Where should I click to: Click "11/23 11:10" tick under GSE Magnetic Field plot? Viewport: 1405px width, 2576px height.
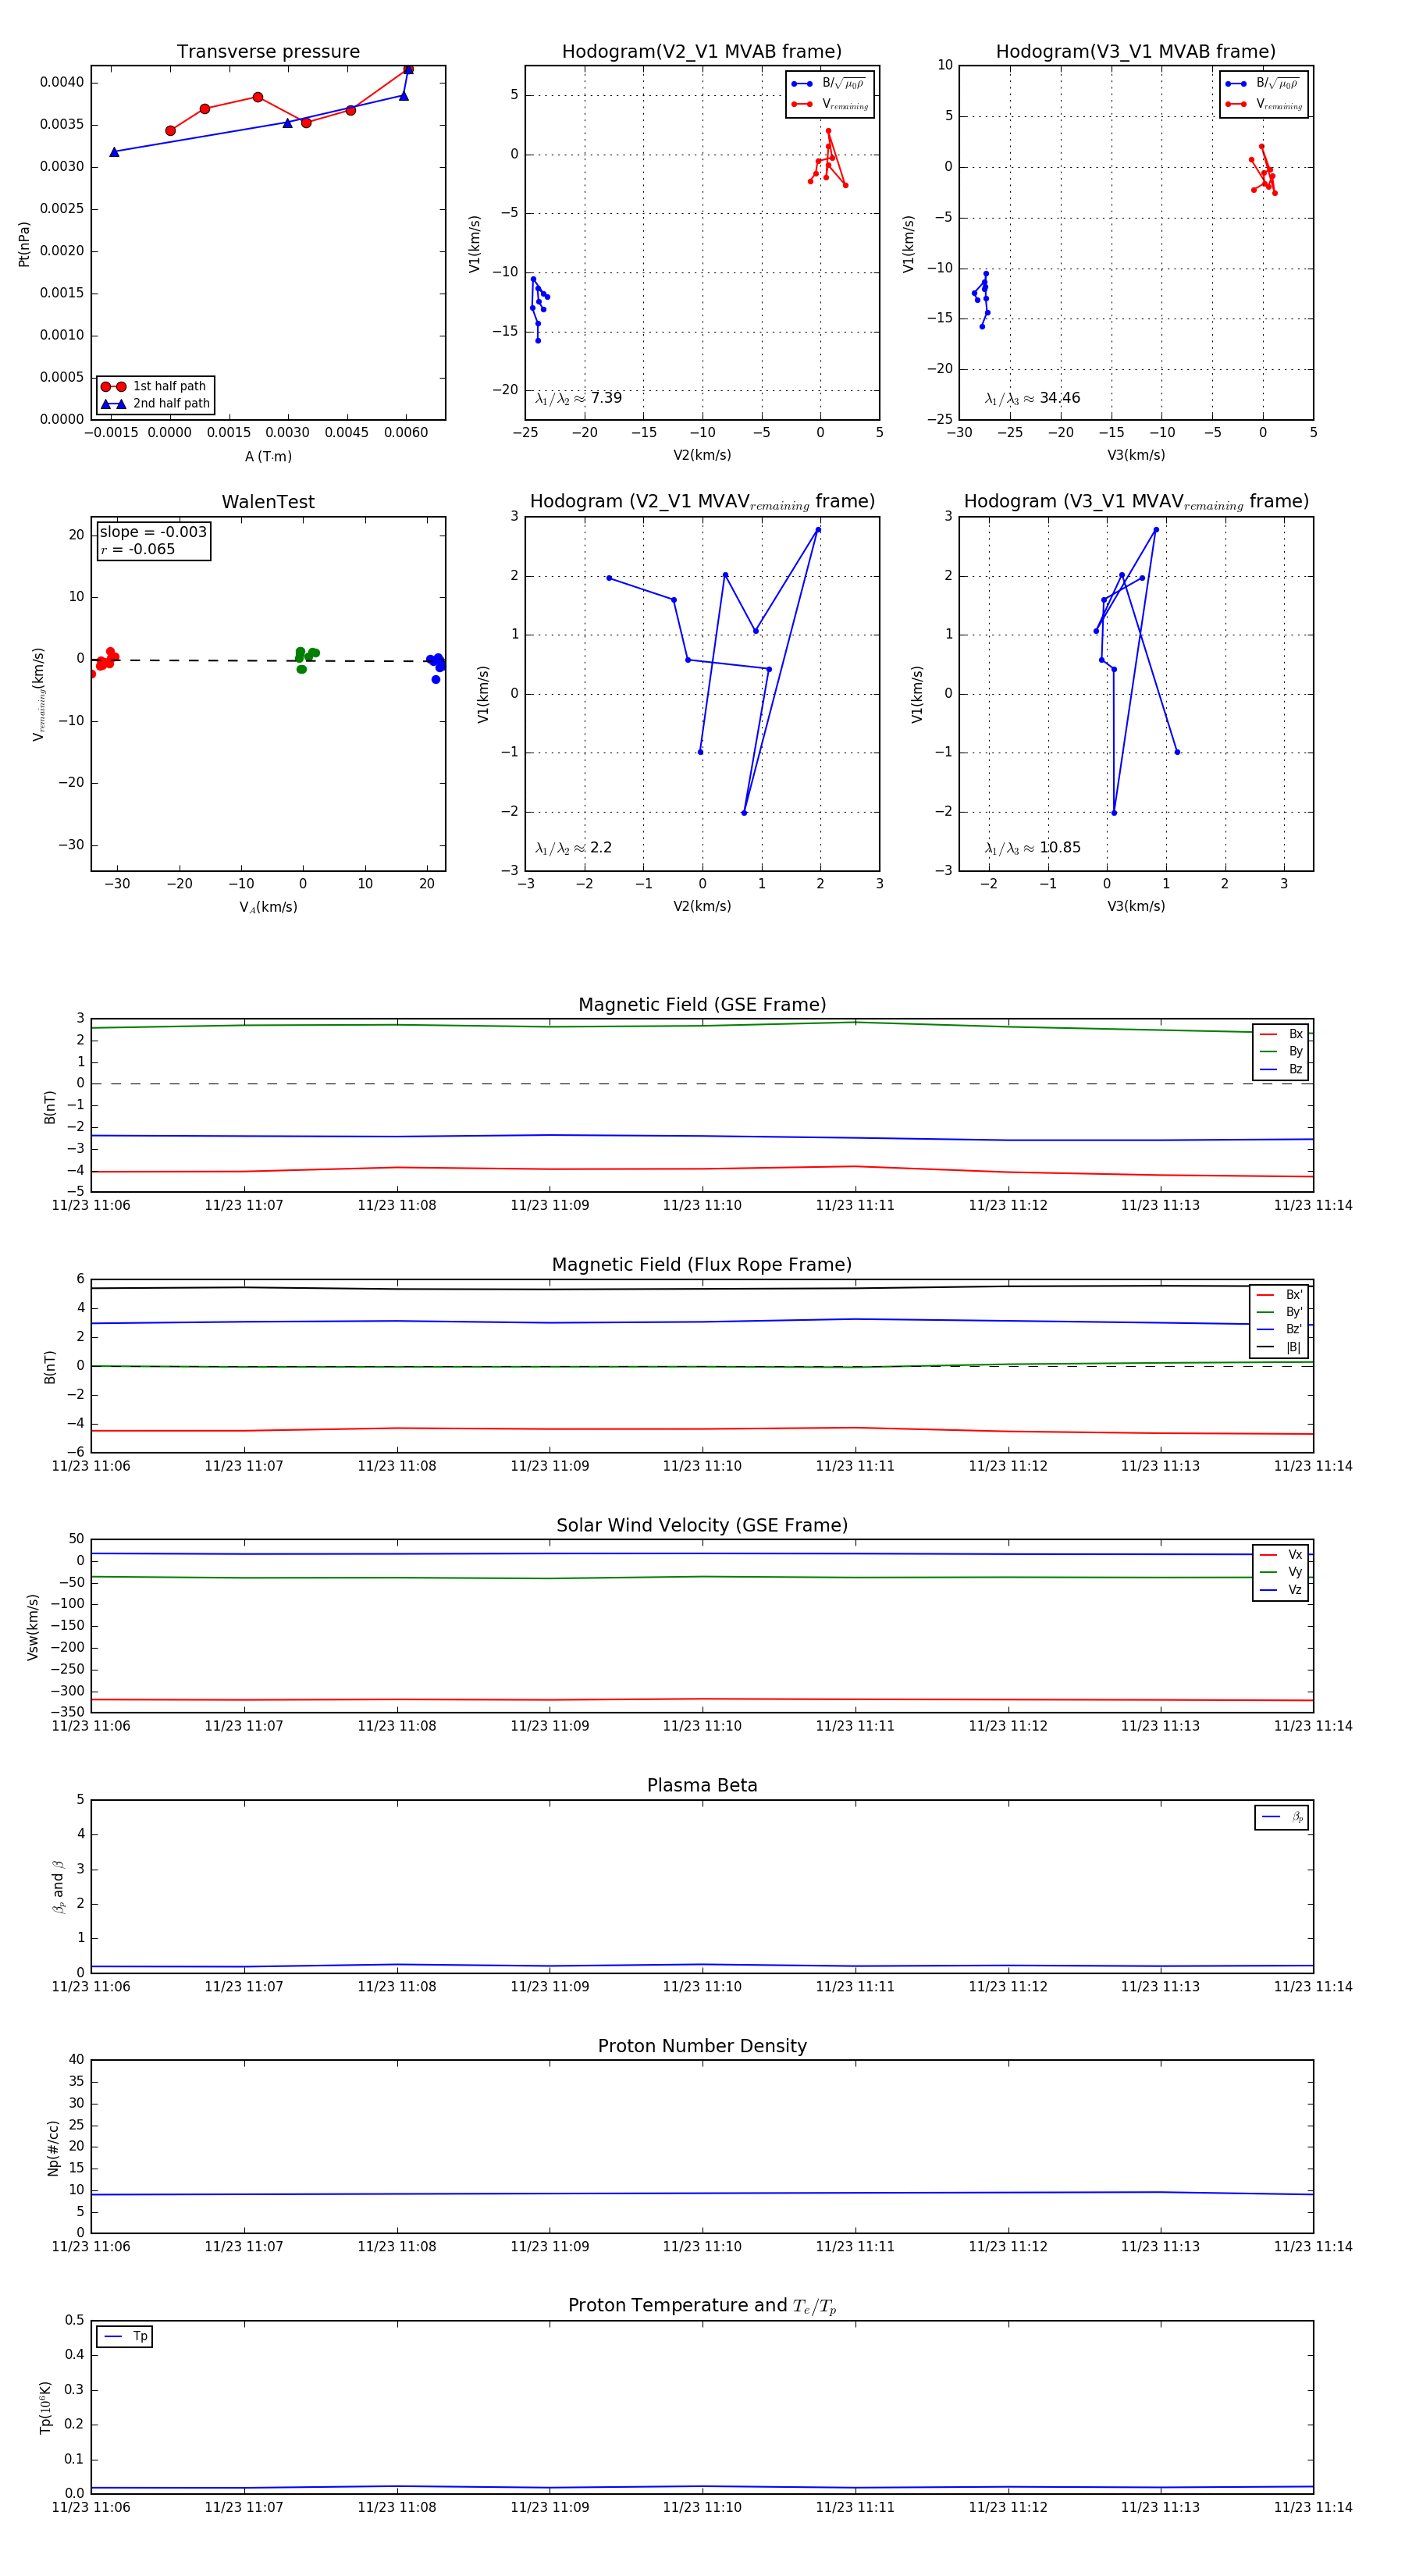pyautogui.click(x=702, y=1206)
